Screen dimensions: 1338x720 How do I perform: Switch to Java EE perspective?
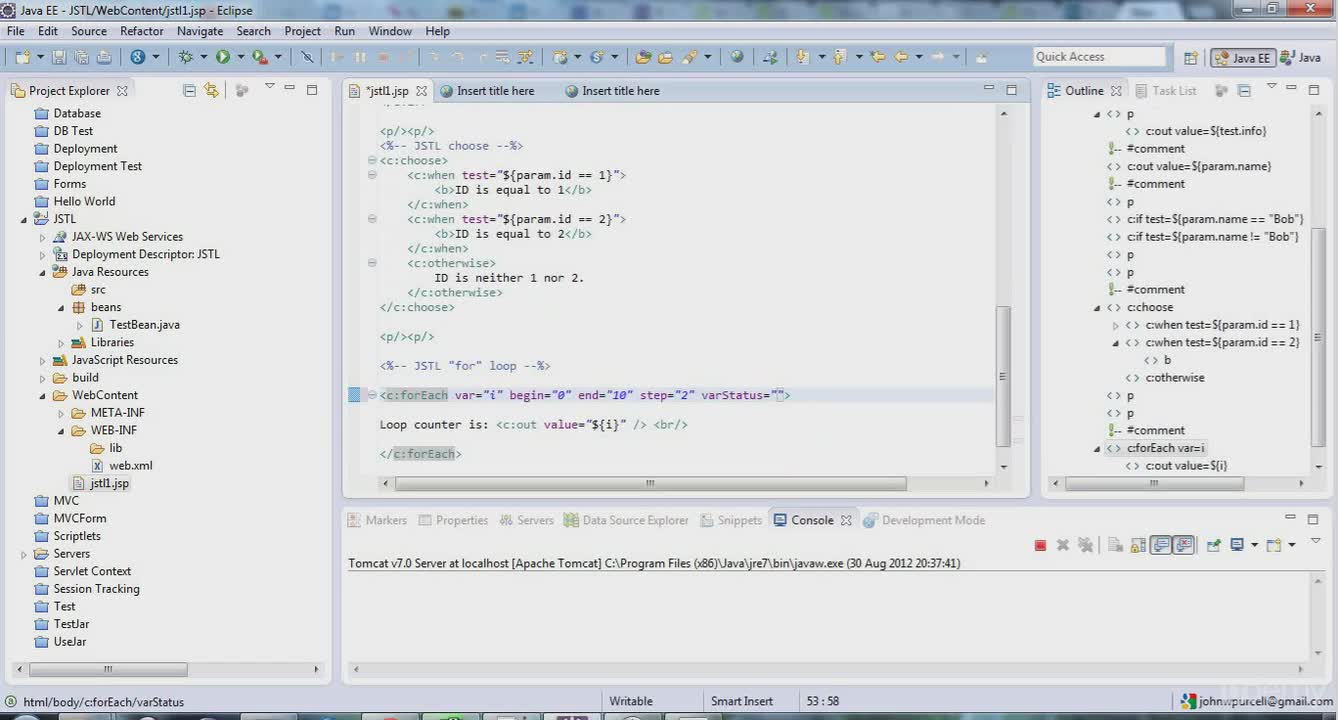click(x=1241, y=58)
